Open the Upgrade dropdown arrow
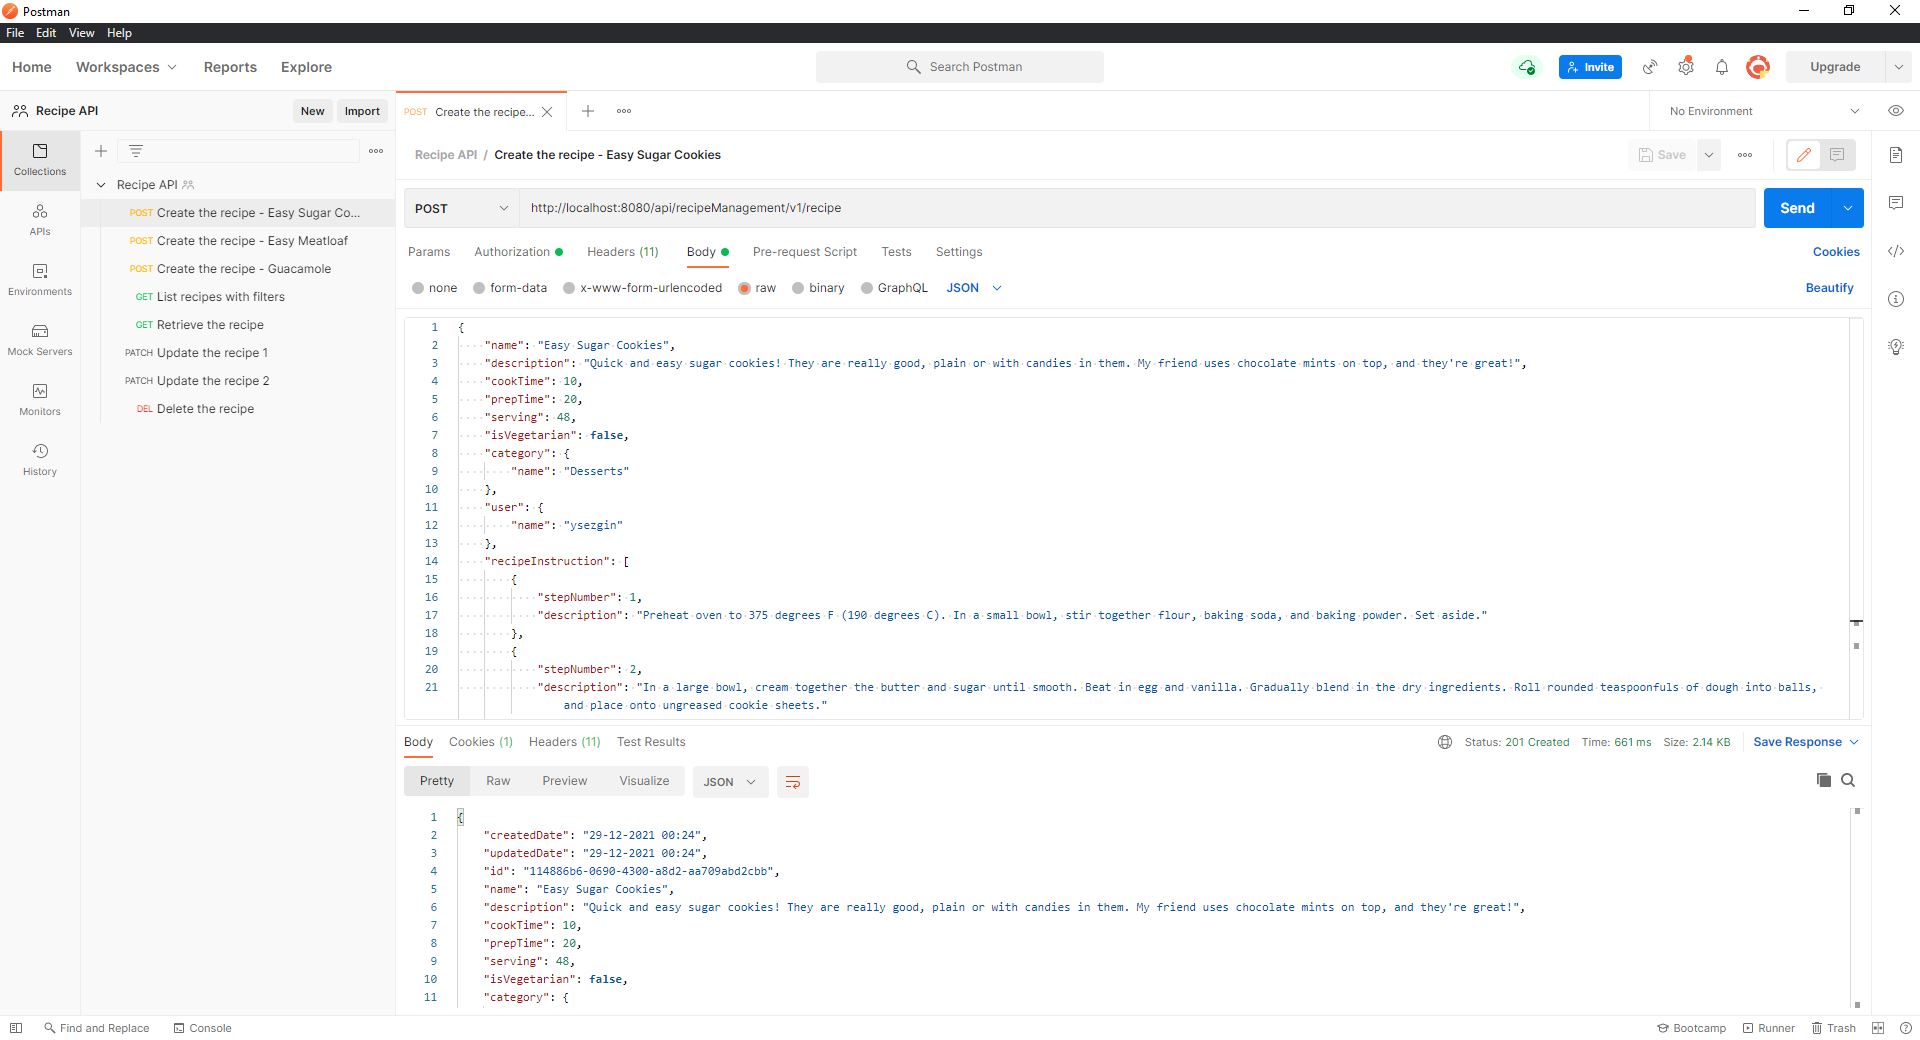The width and height of the screenshot is (1920, 1040). click(1898, 67)
